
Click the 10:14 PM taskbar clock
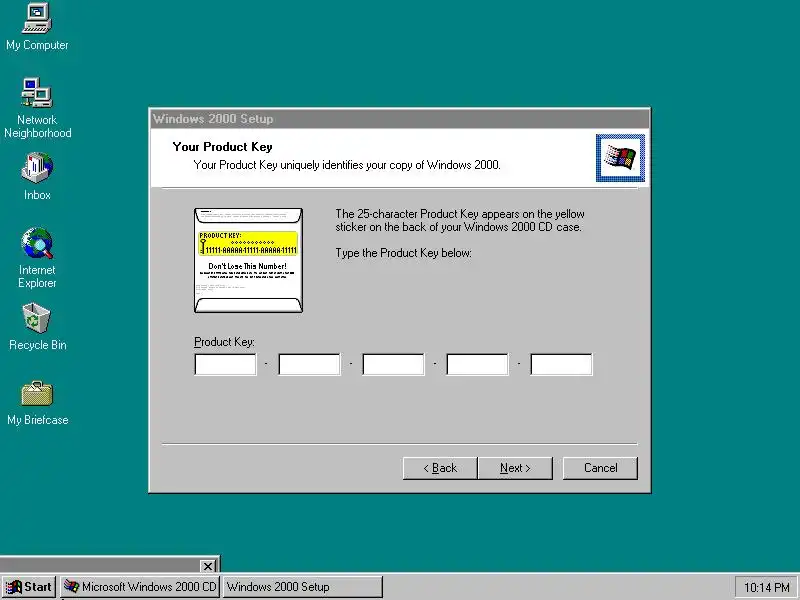(x=766, y=587)
